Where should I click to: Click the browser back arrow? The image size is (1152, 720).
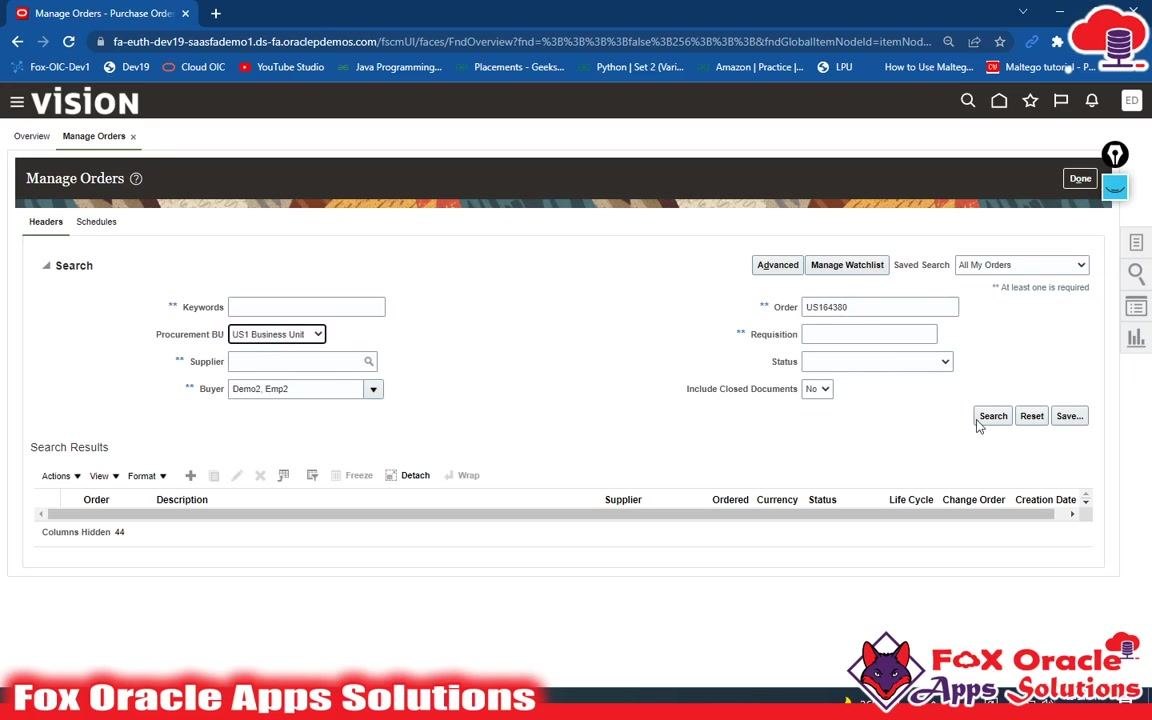18,42
